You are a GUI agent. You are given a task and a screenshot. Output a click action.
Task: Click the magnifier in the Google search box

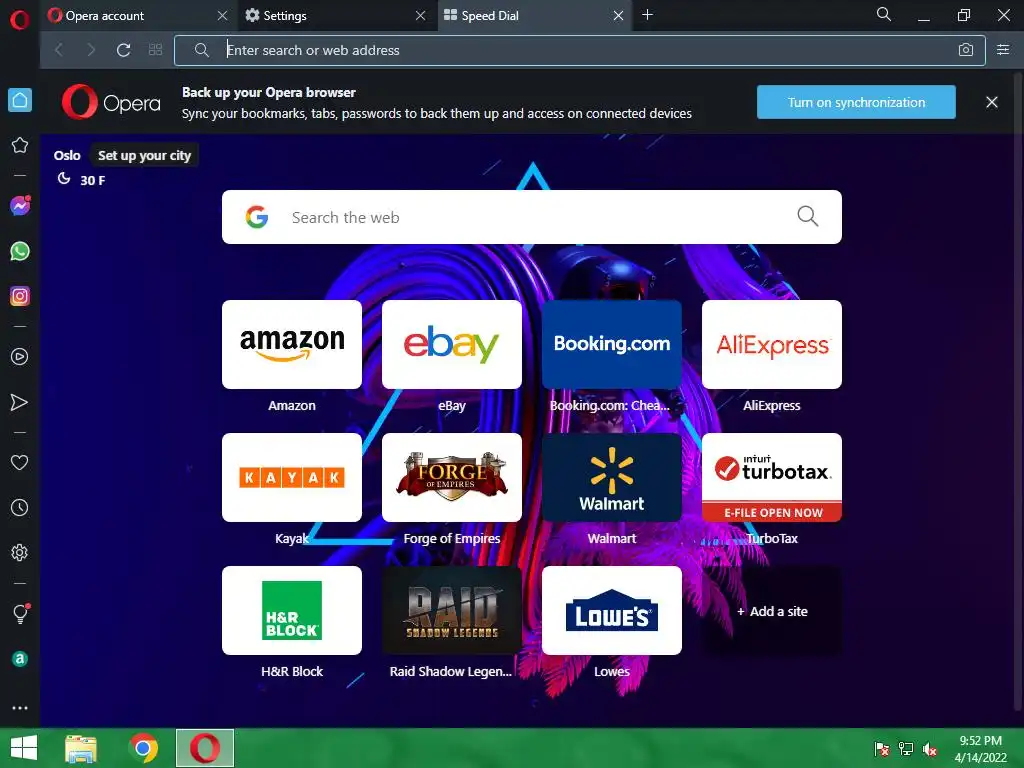click(808, 216)
